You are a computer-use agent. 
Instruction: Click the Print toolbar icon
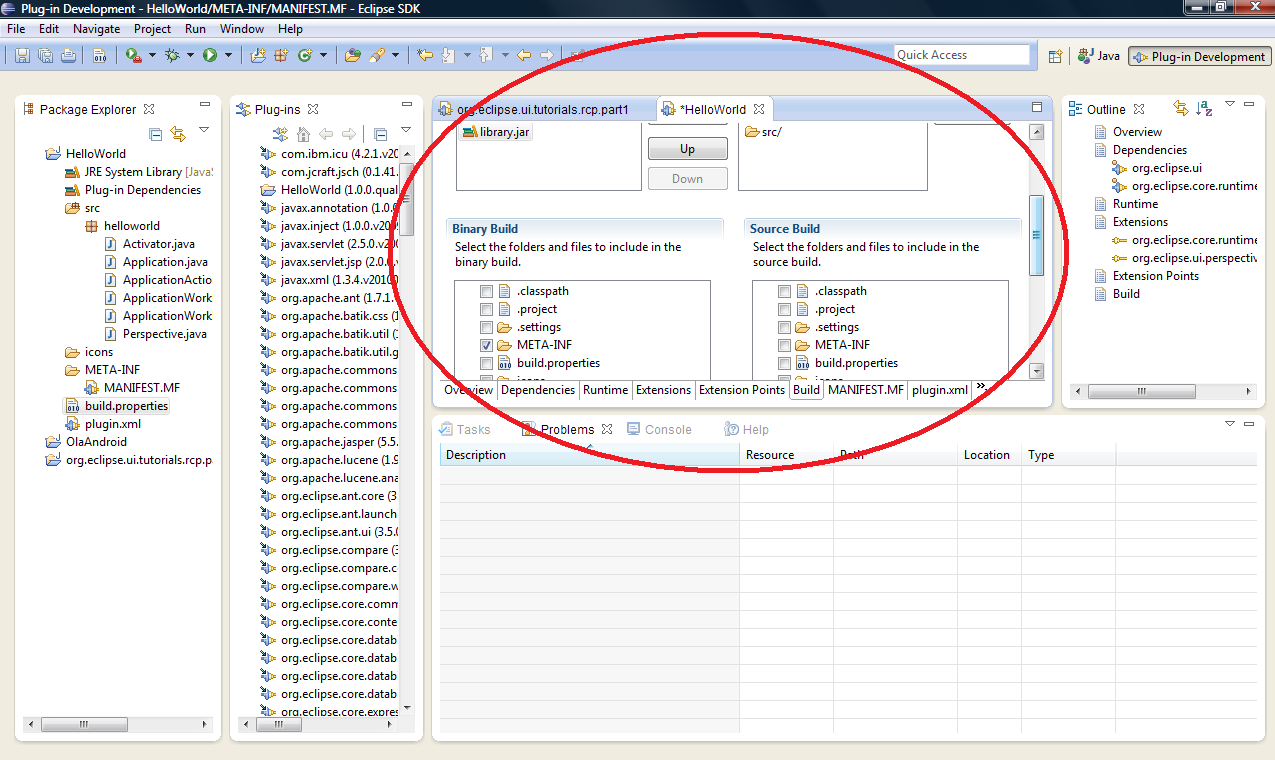pos(68,55)
